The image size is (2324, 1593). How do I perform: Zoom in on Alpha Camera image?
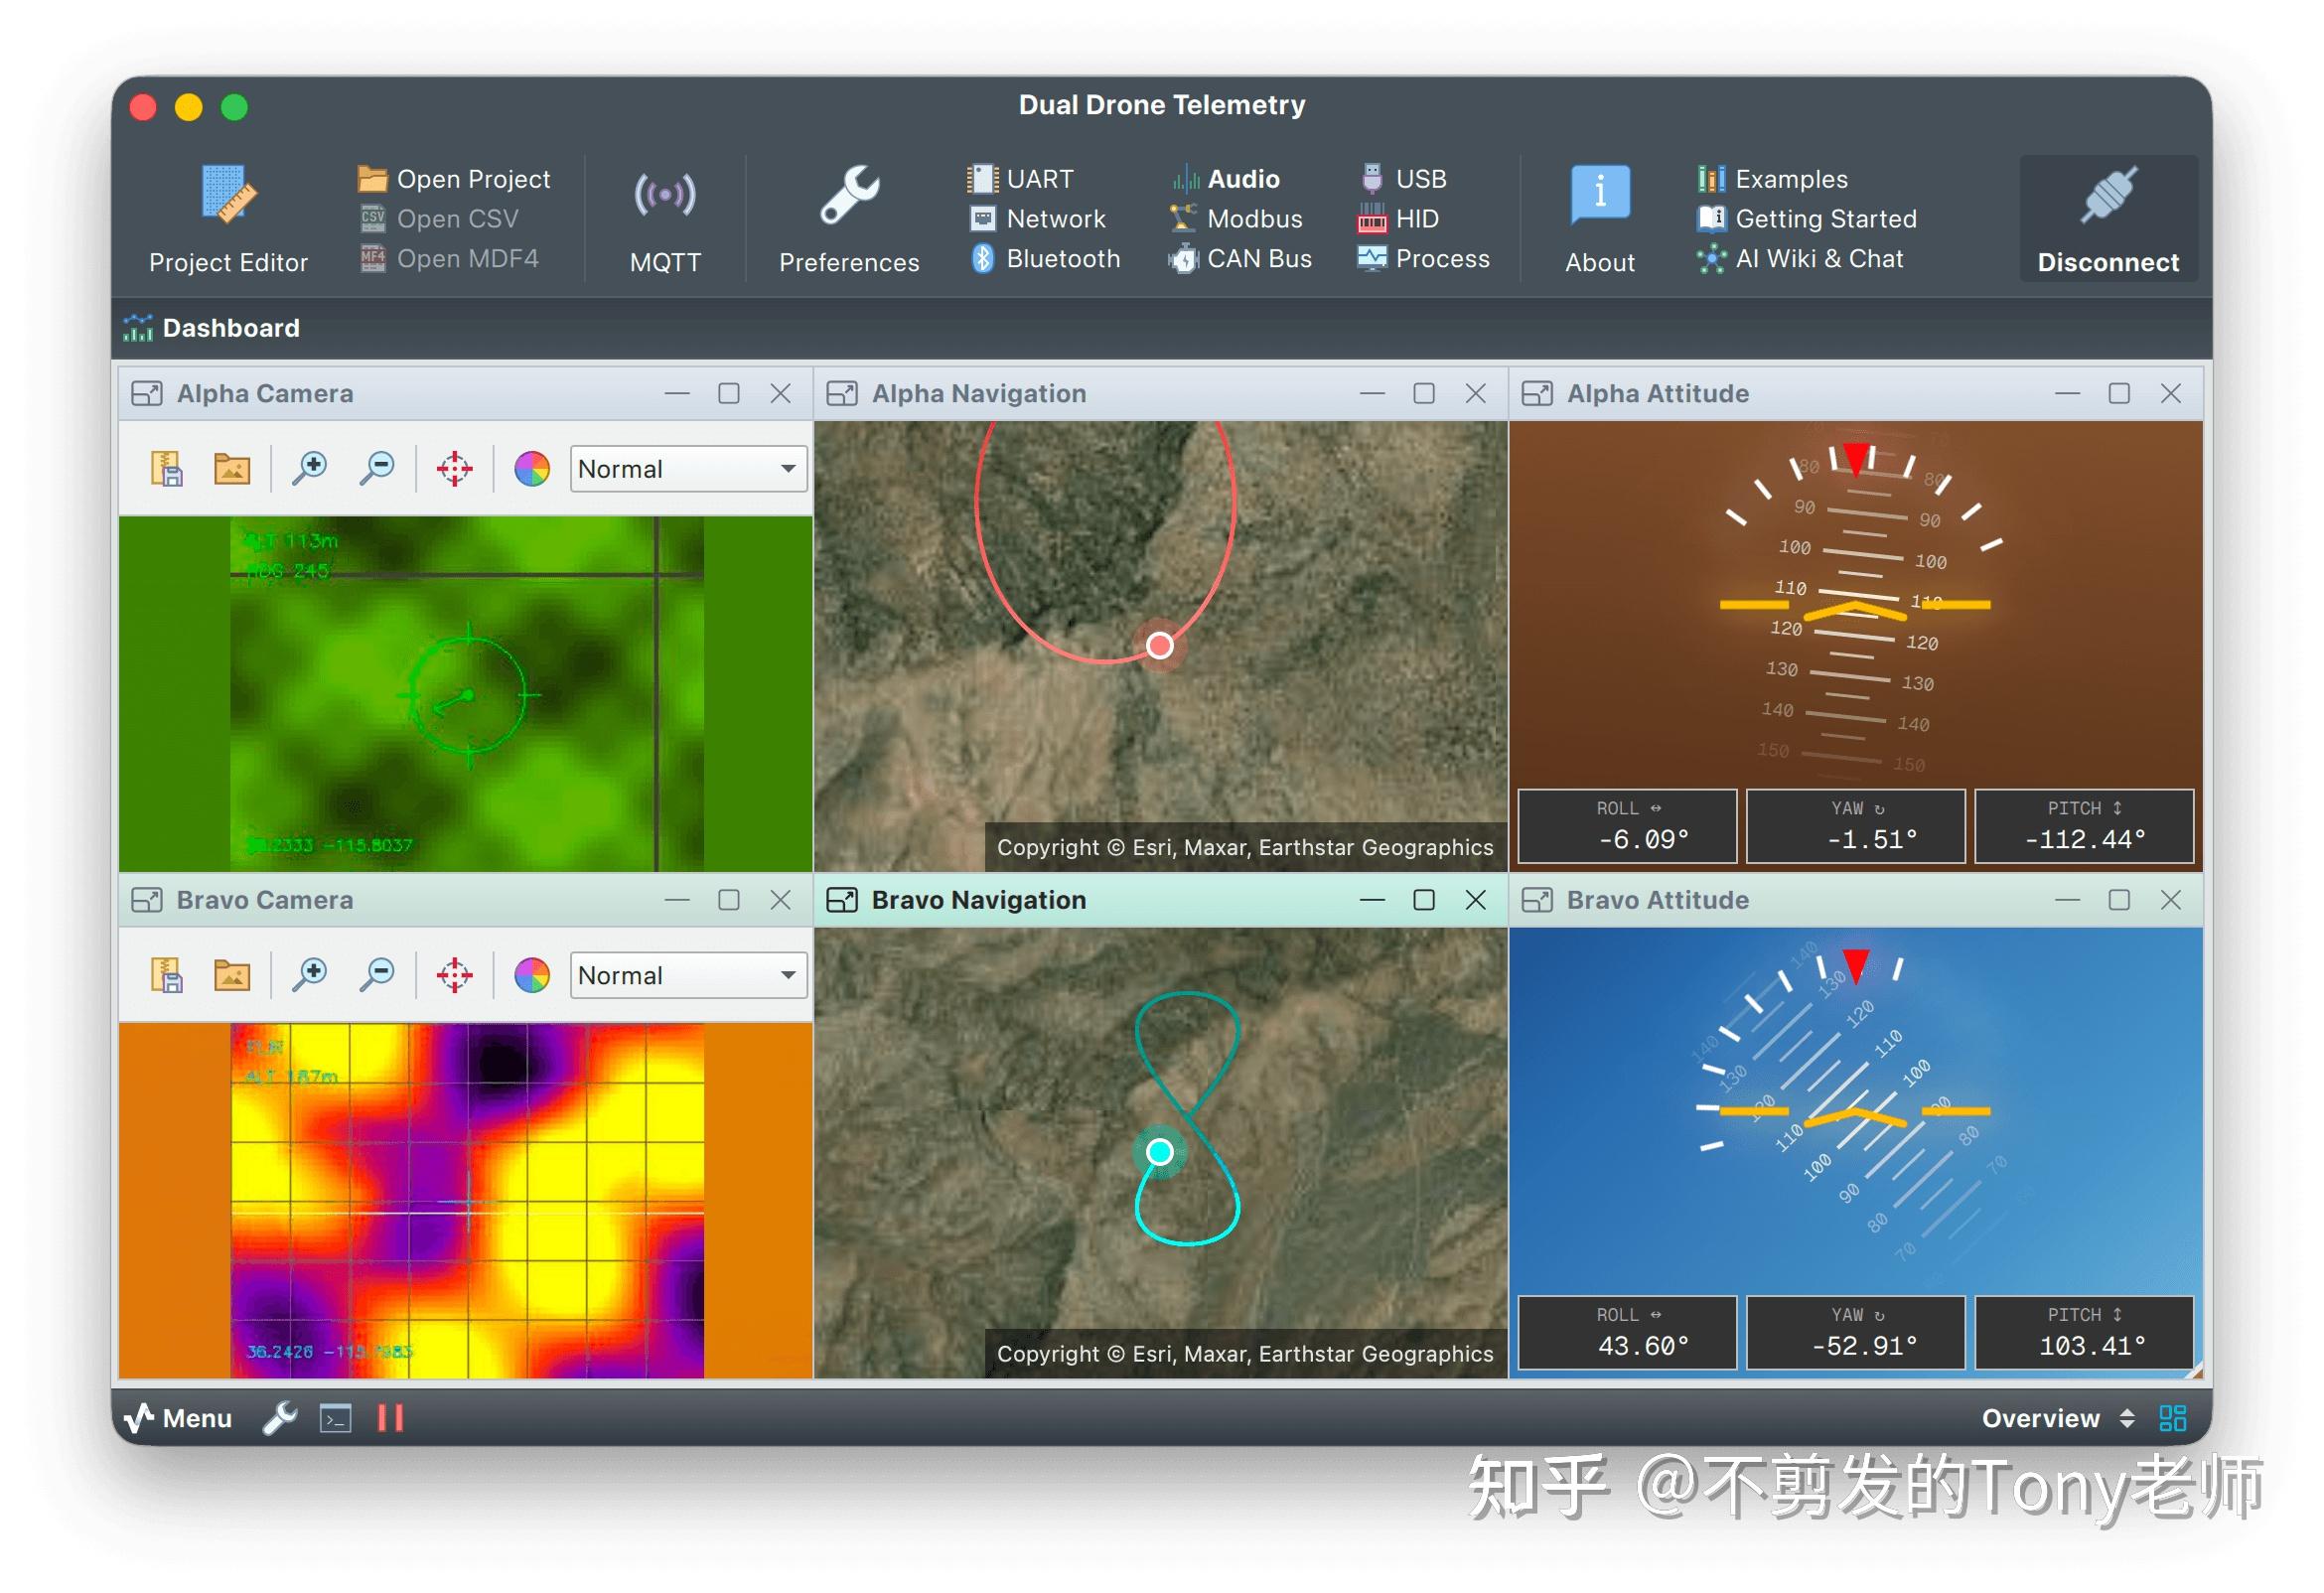tap(310, 469)
